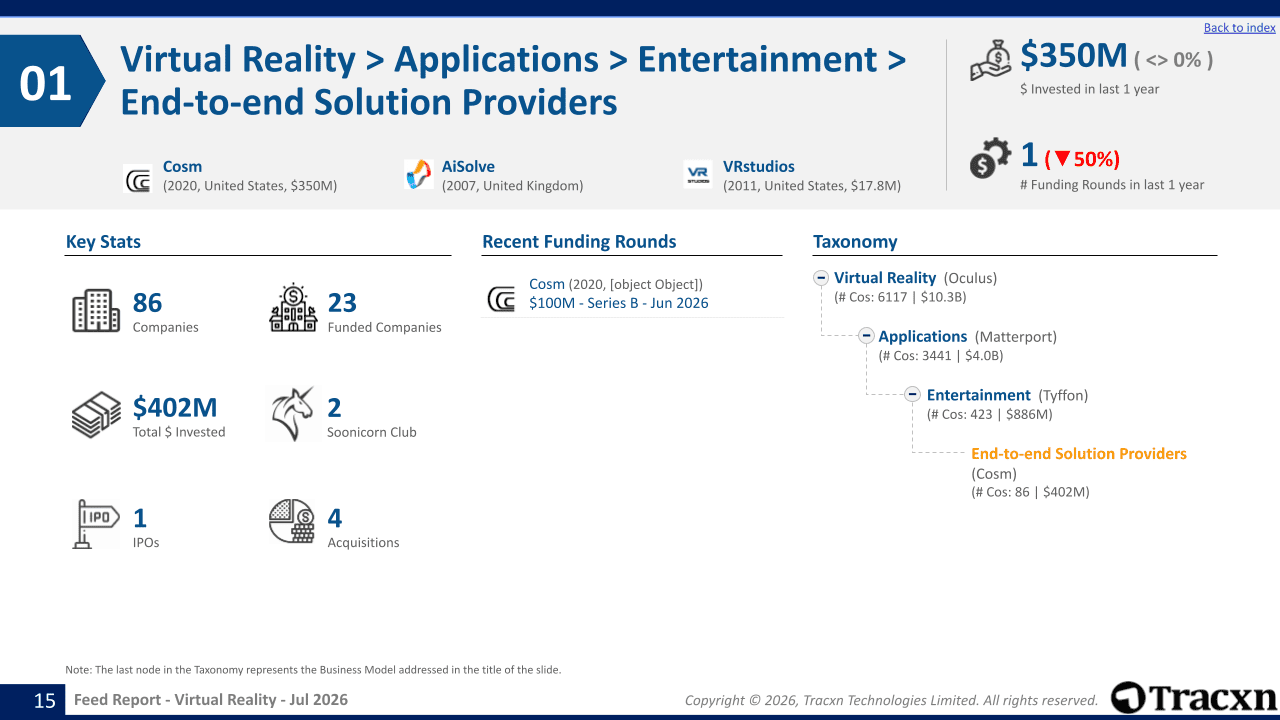Click the Soonicorn Club unicorn icon
The image size is (1280, 720).
(x=292, y=414)
